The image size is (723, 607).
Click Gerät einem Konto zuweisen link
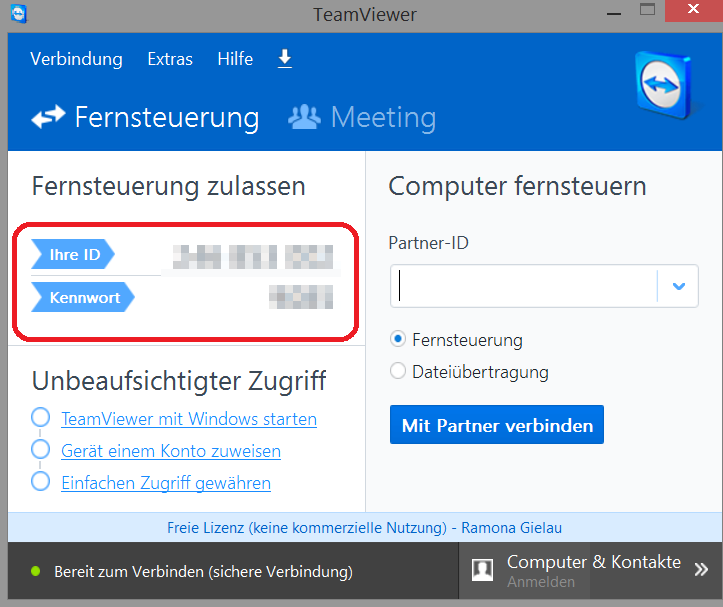tap(171, 451)
